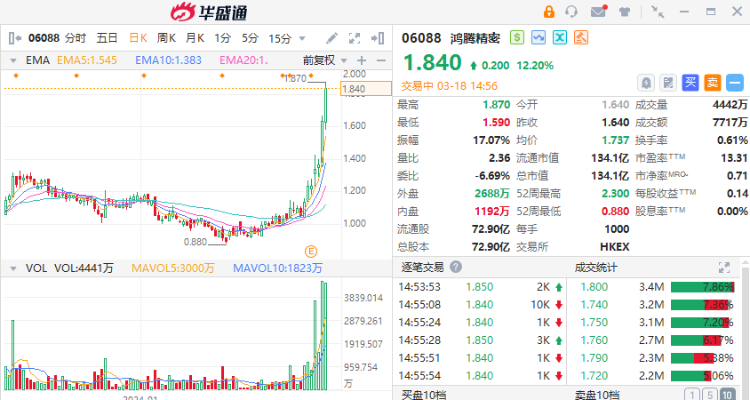The image size is (750, 400).
Task: Open the mail messages icon
Action: (598, 11)
